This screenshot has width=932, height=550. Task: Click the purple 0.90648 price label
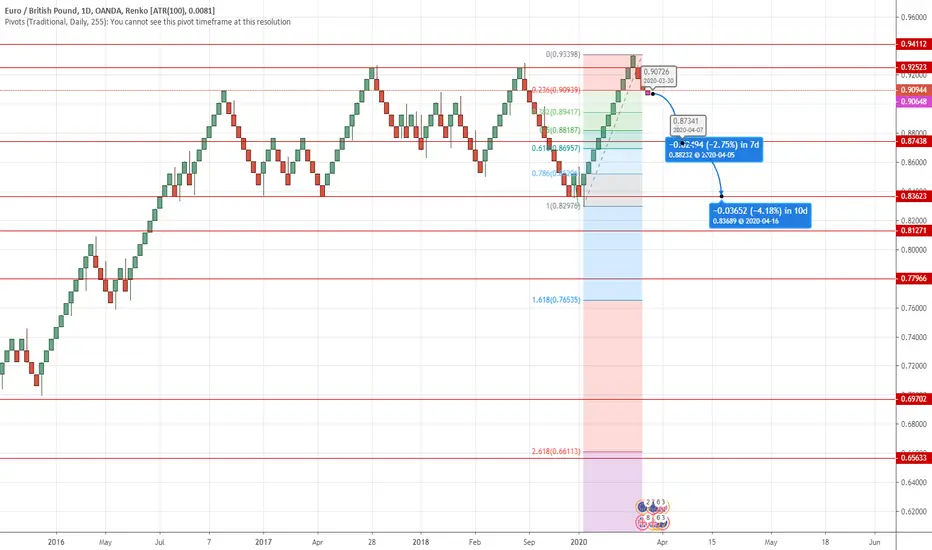coord(914,102)
